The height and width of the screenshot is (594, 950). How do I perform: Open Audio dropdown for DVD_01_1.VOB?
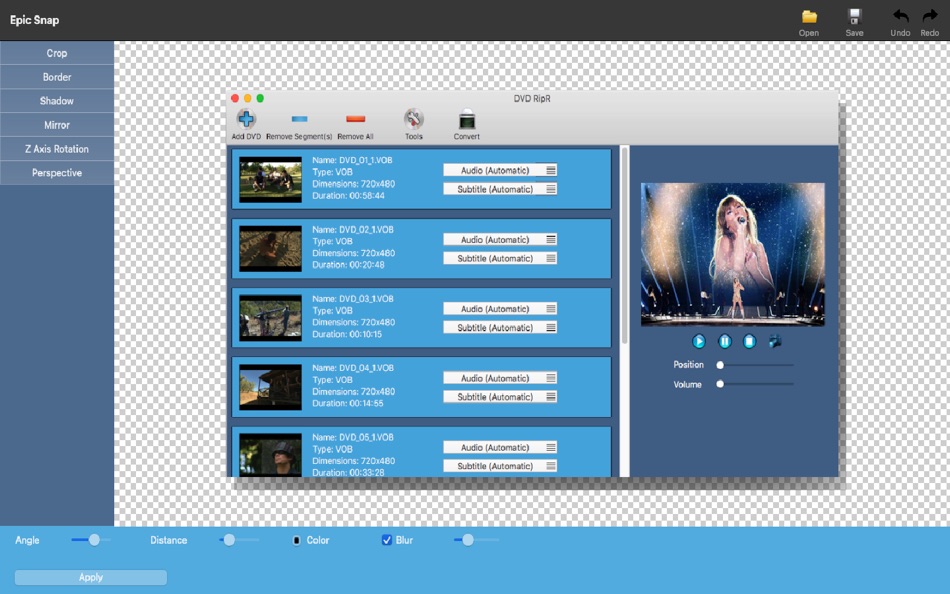(499, 170)
